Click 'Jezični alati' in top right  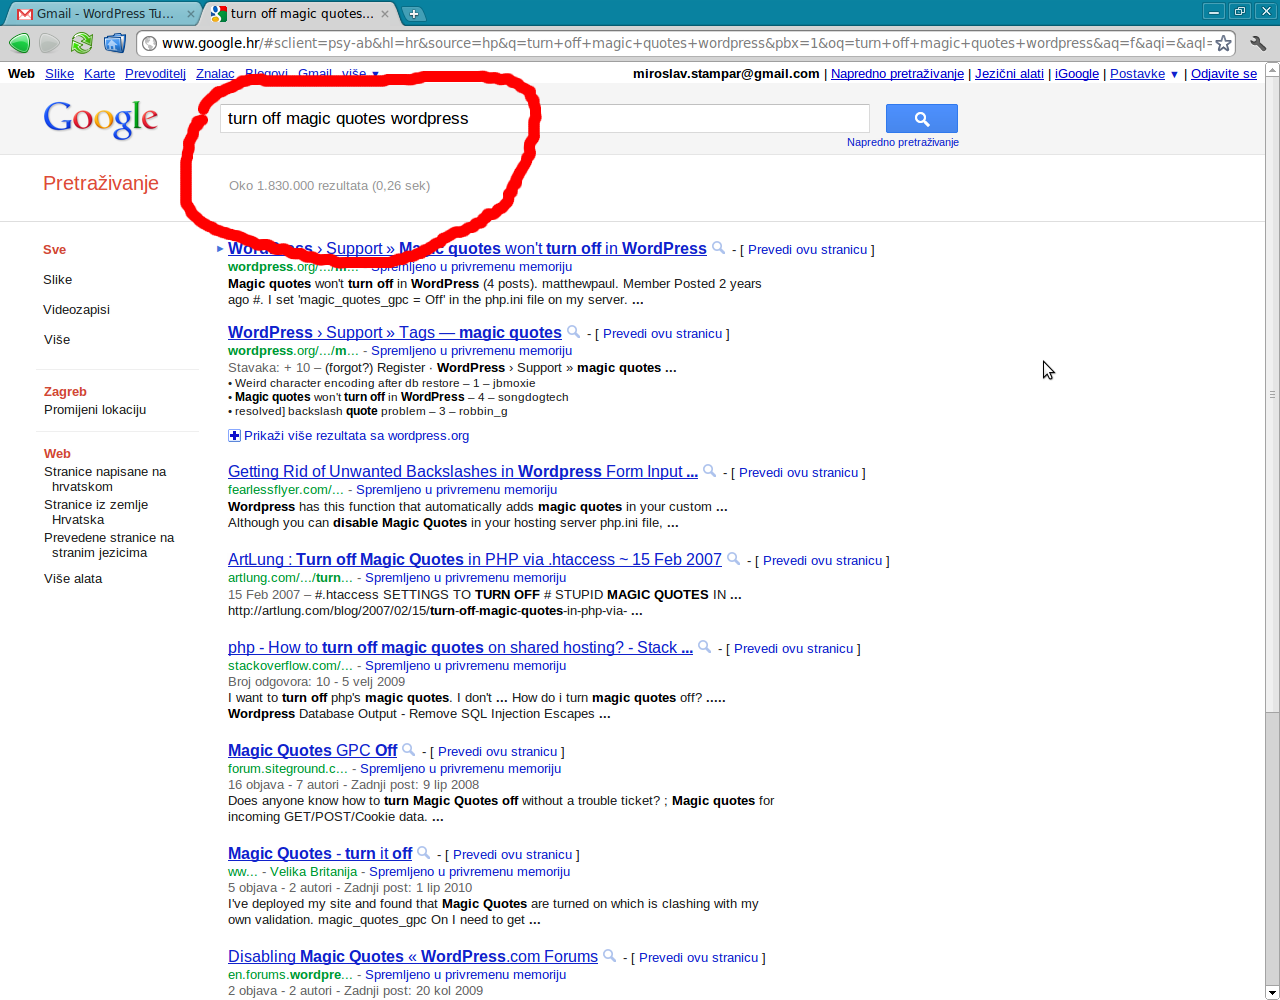pyautogui.click(x=1009, y=74)
